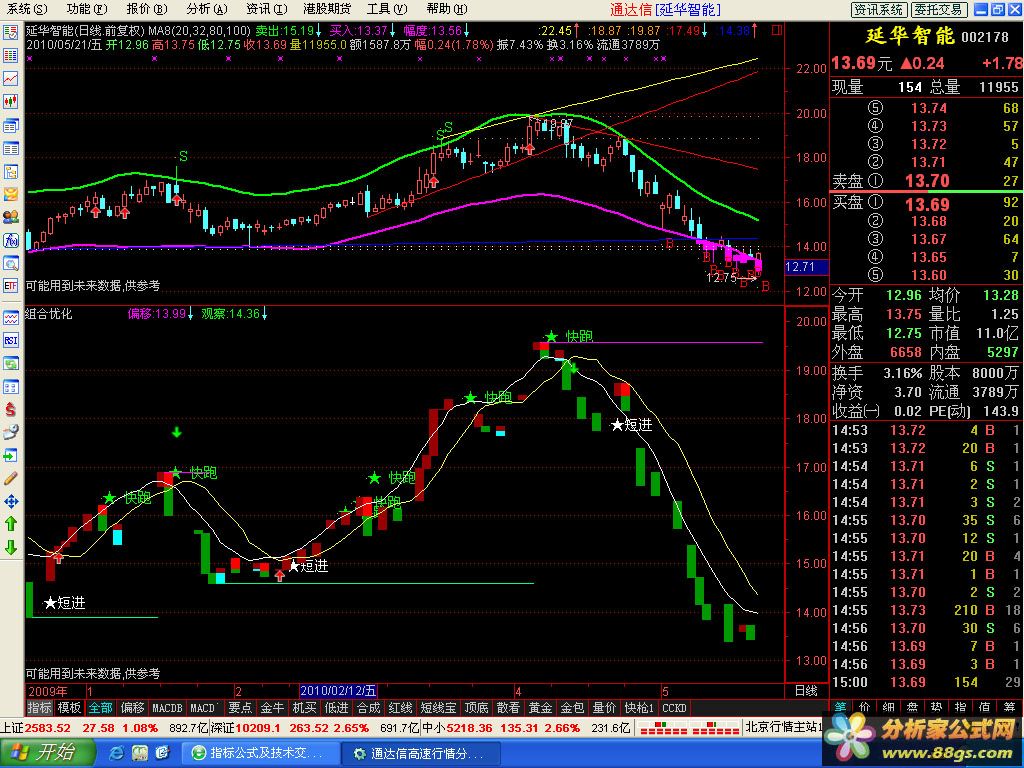Open the Internet Explorer quick launch icon
1024x768 pixels.
click(117, 753)
